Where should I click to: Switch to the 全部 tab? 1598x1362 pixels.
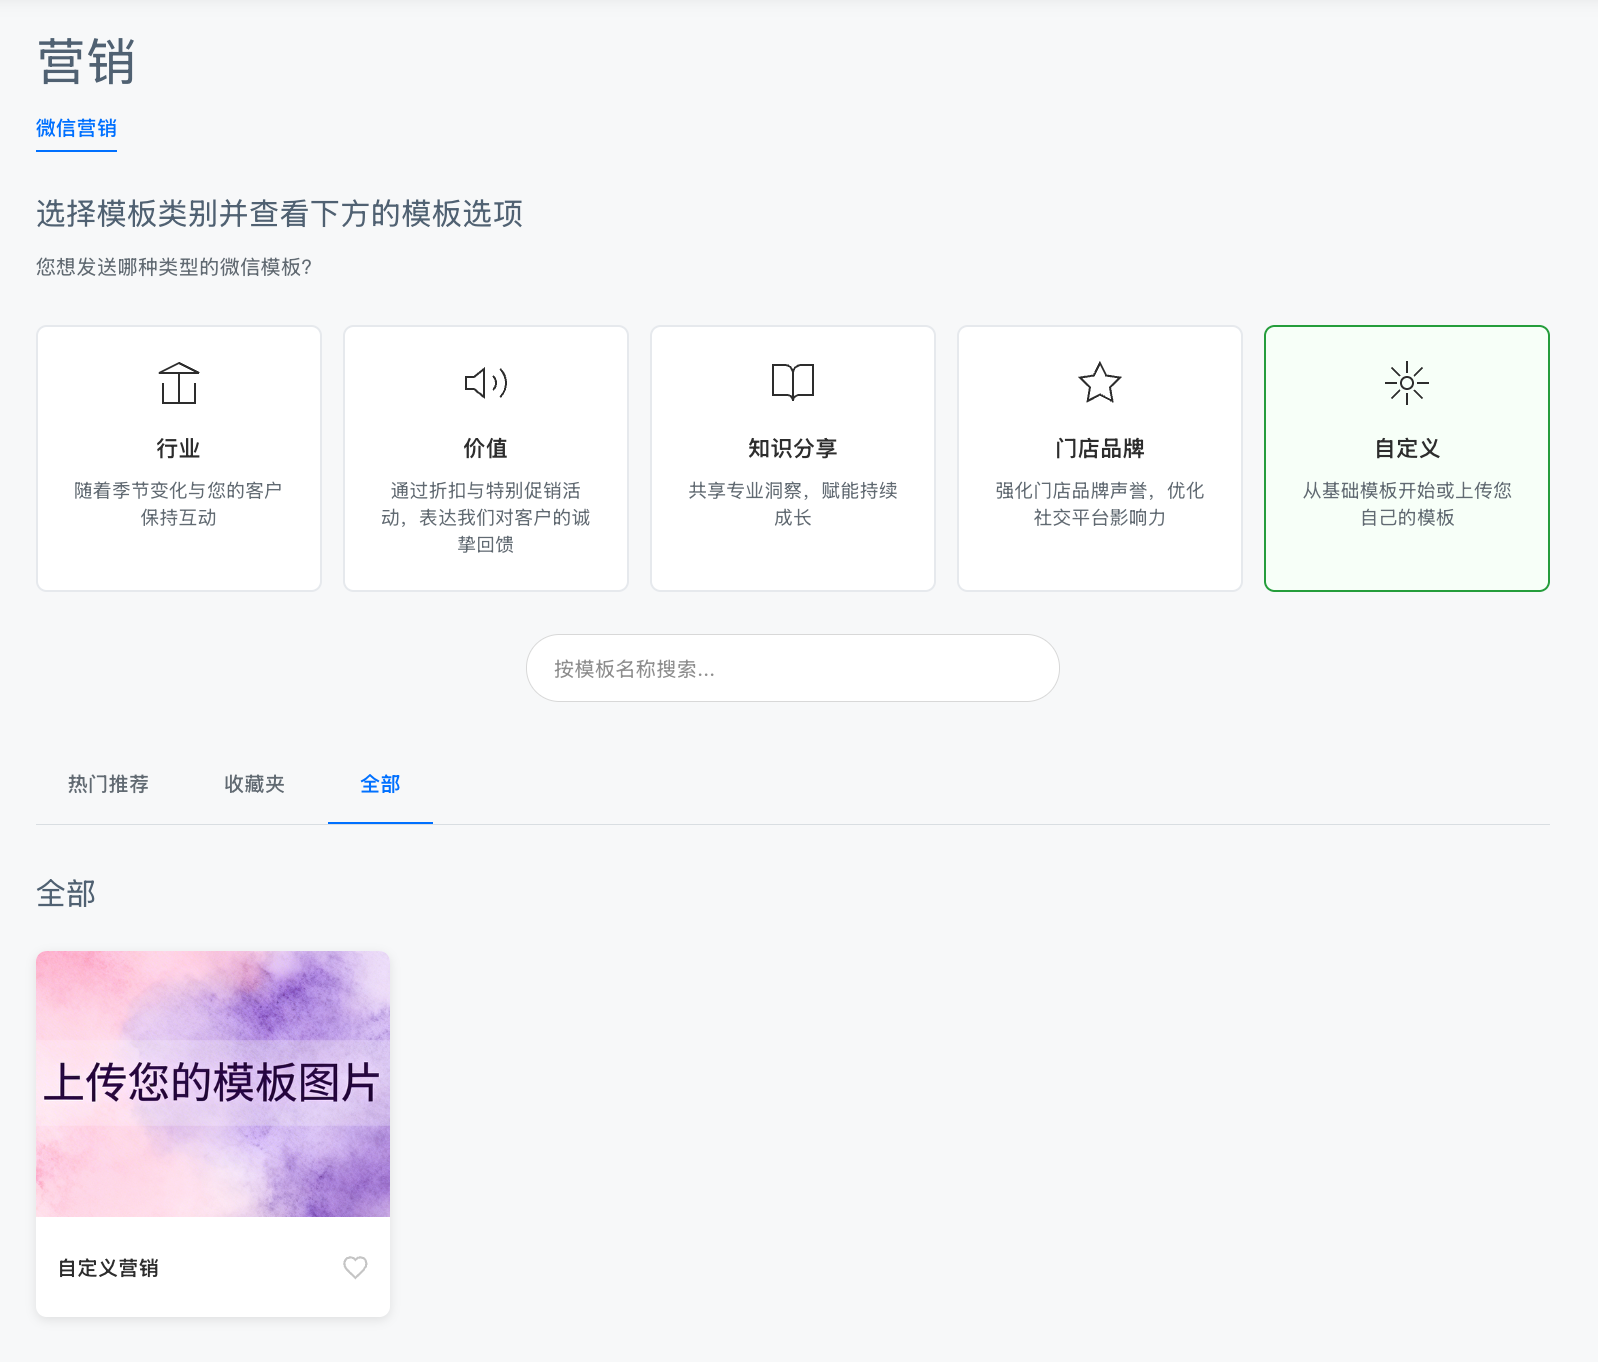(380, 784)
